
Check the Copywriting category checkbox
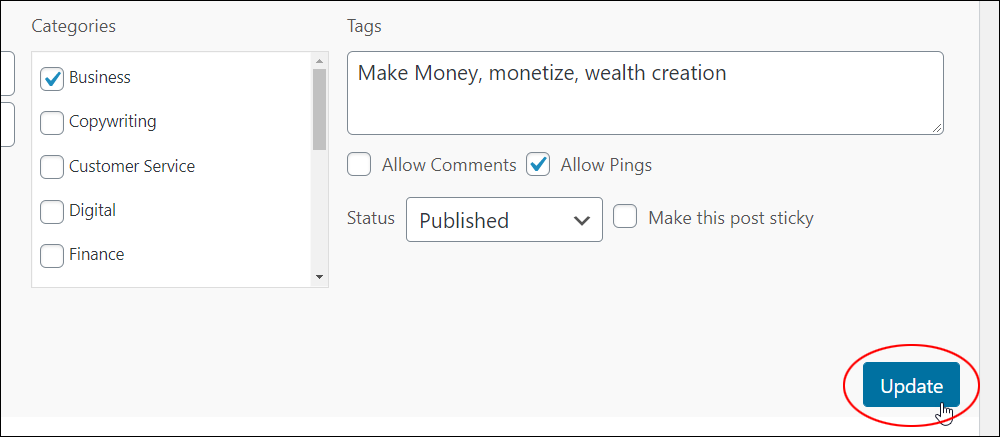point(52,123)
